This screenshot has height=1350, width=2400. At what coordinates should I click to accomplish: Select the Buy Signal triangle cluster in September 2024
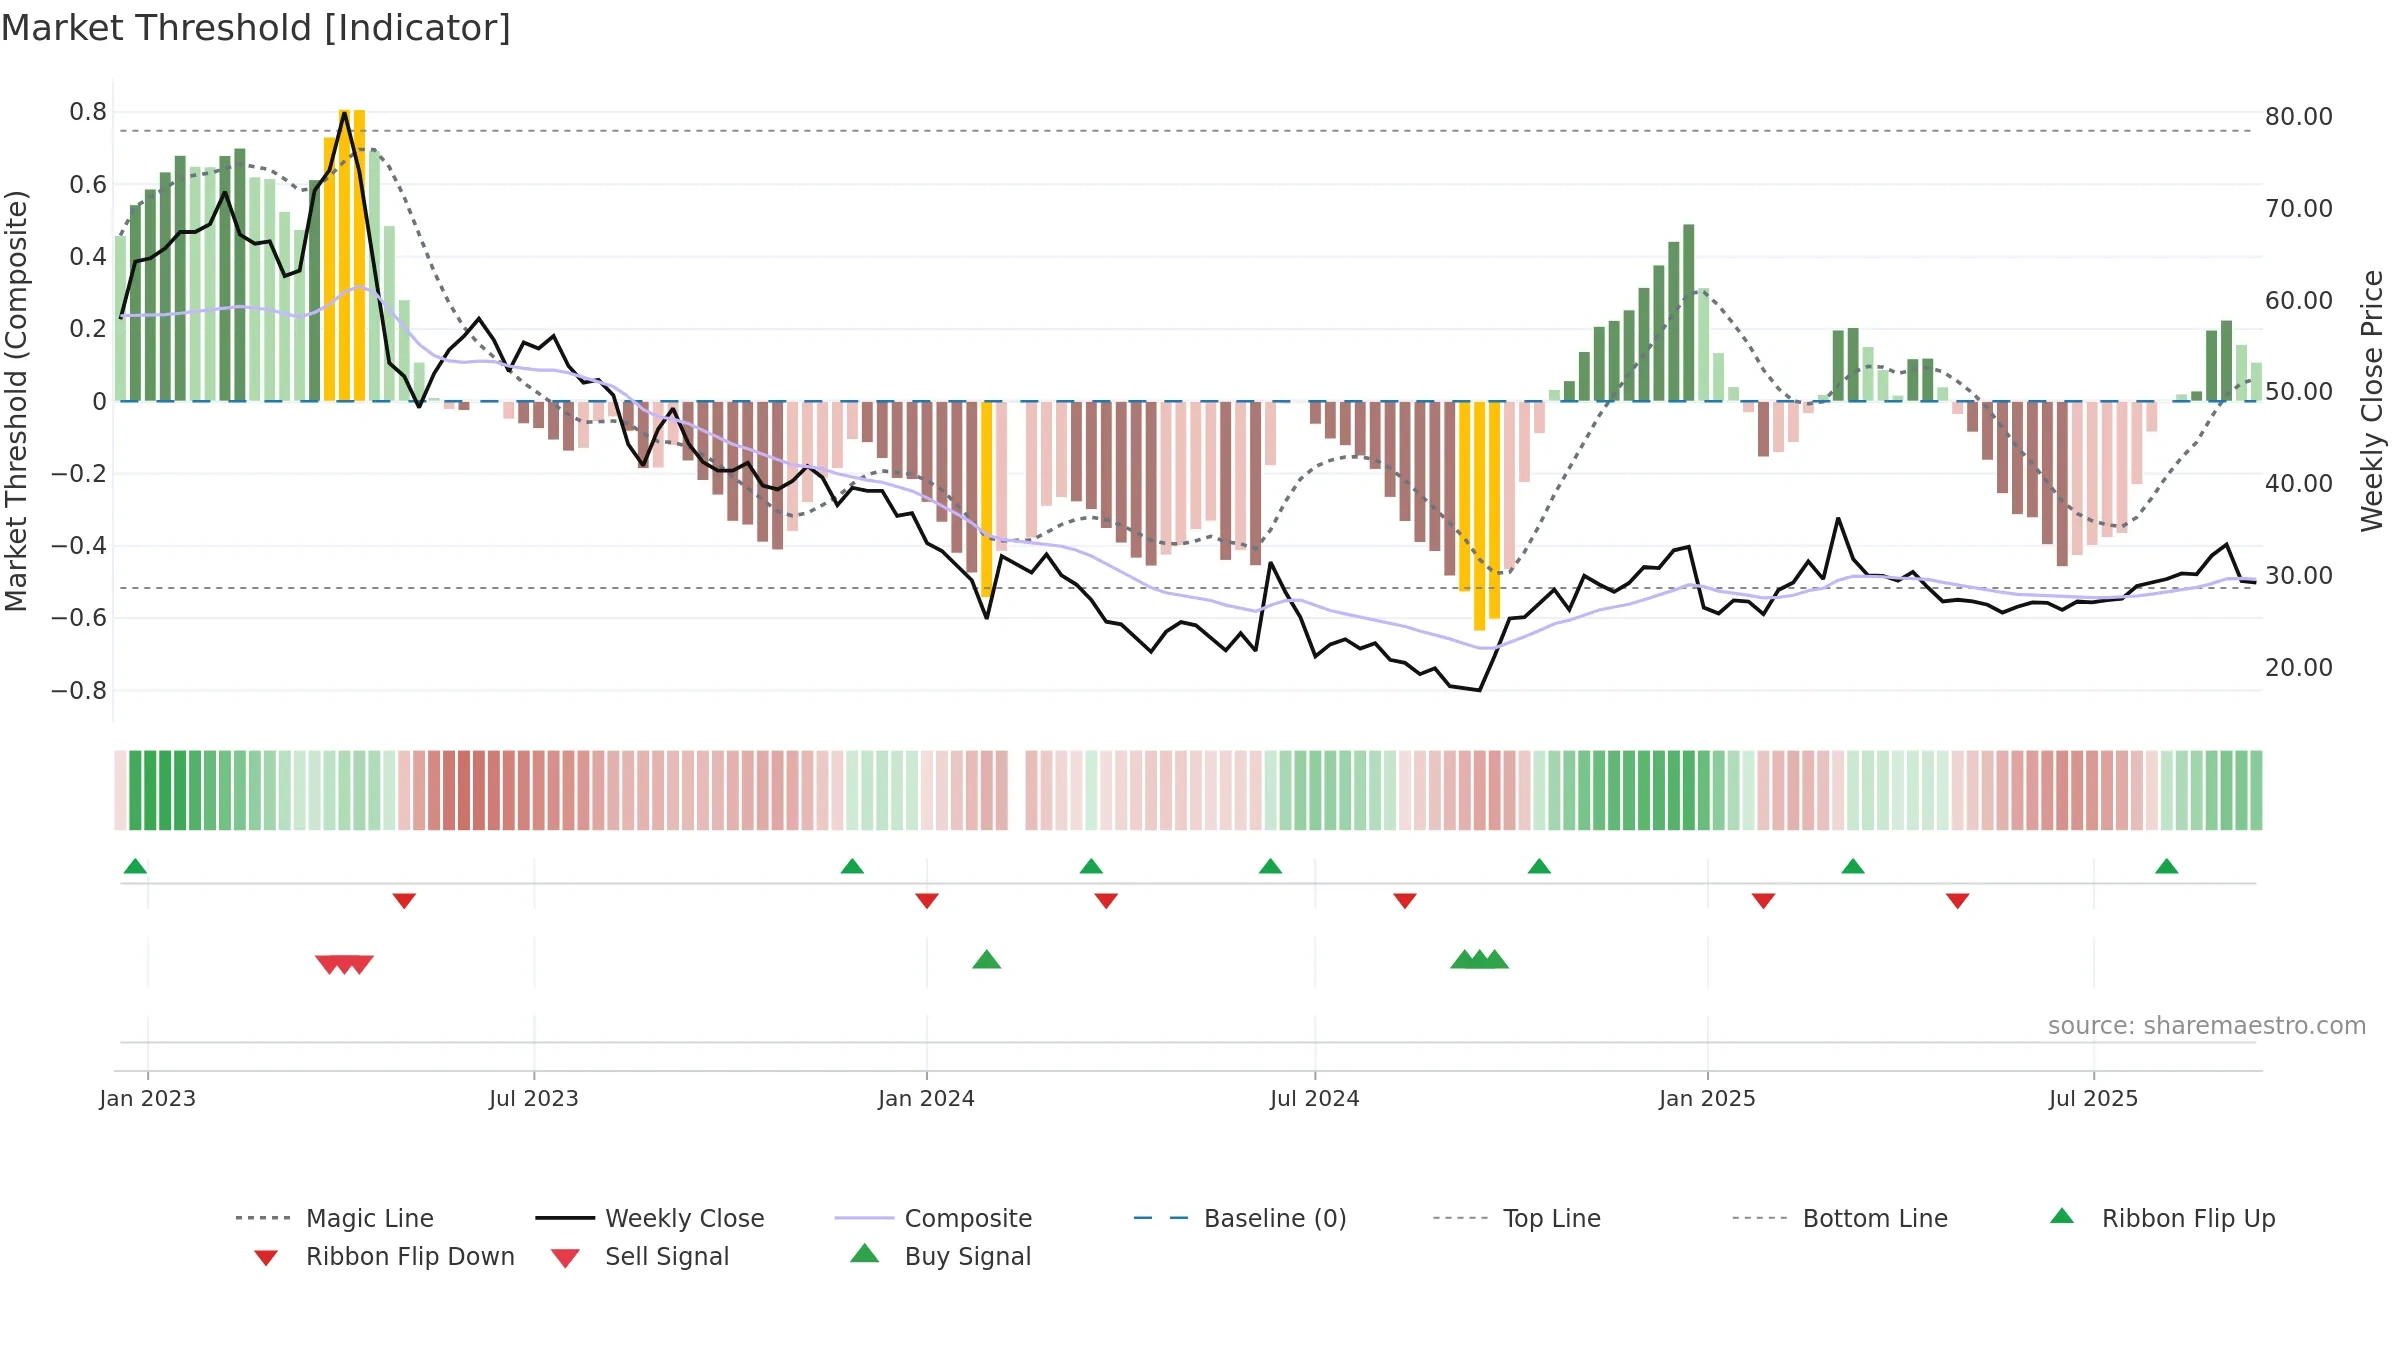point(1479,960)
